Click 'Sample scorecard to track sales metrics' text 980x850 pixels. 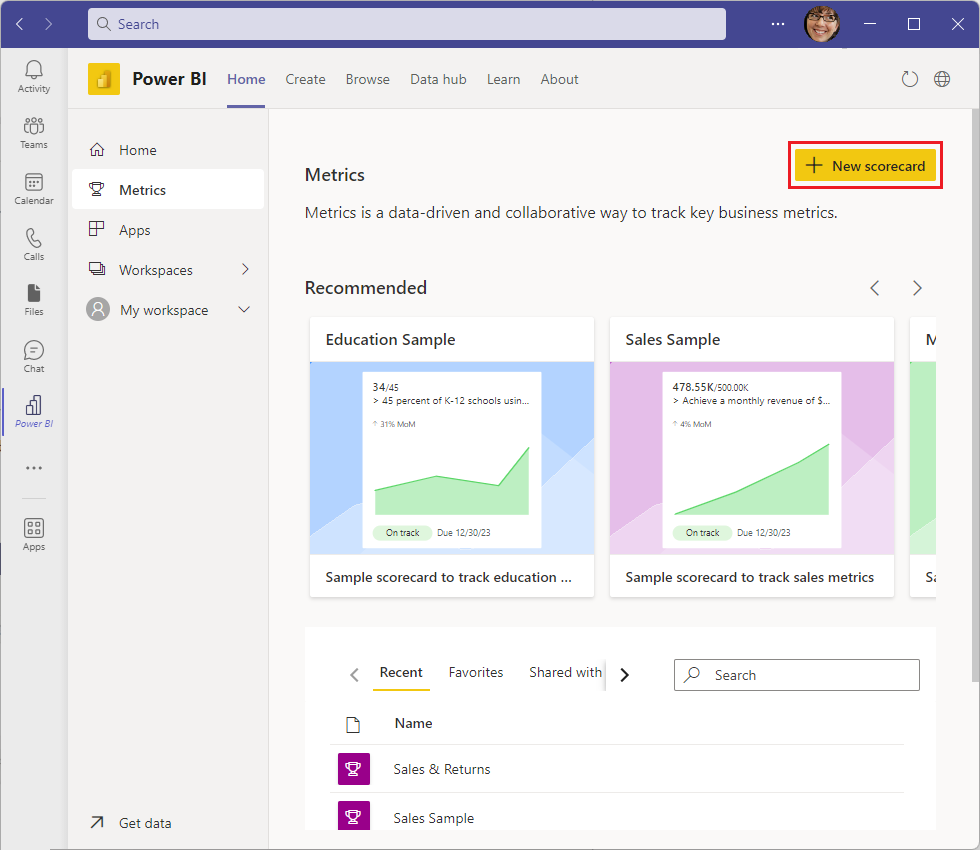749,578
